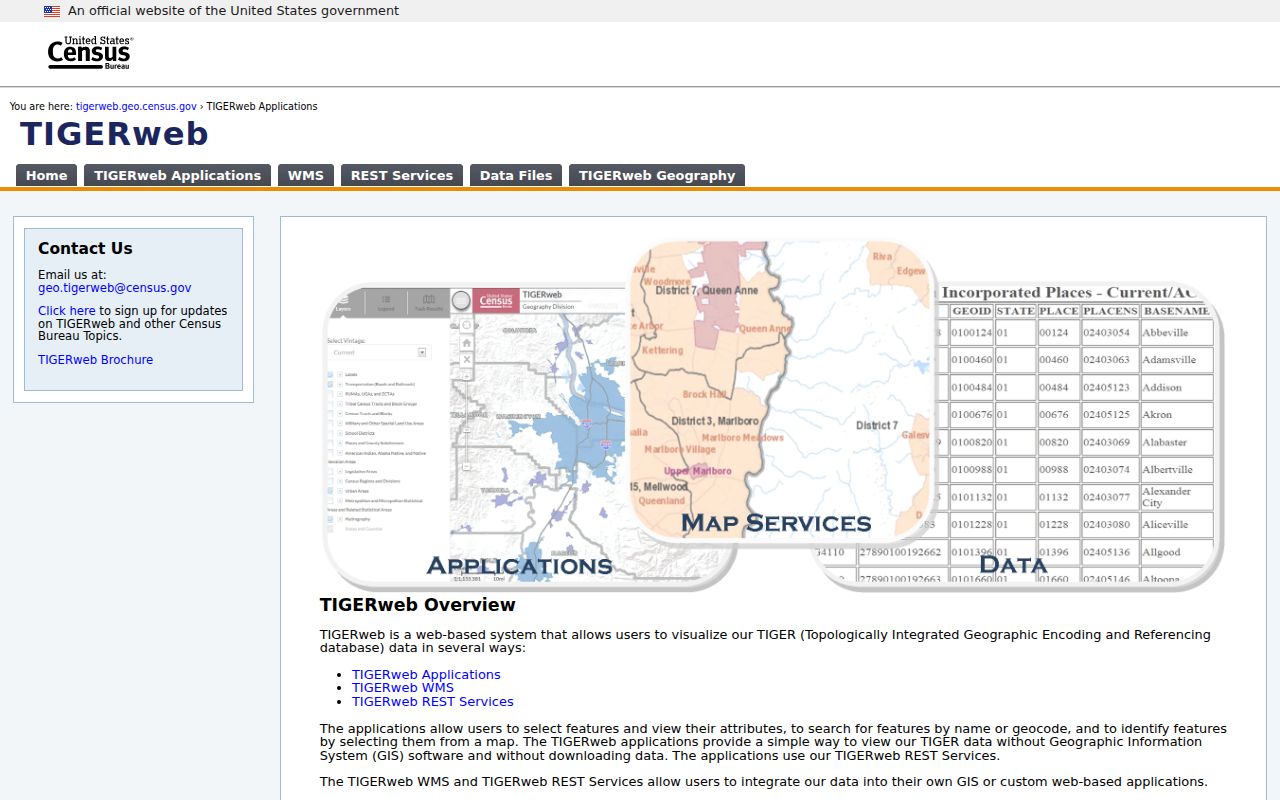Follow the TIGERweb WMS list link
This screenshot has width=1280, height=800.
pos(403,688)
